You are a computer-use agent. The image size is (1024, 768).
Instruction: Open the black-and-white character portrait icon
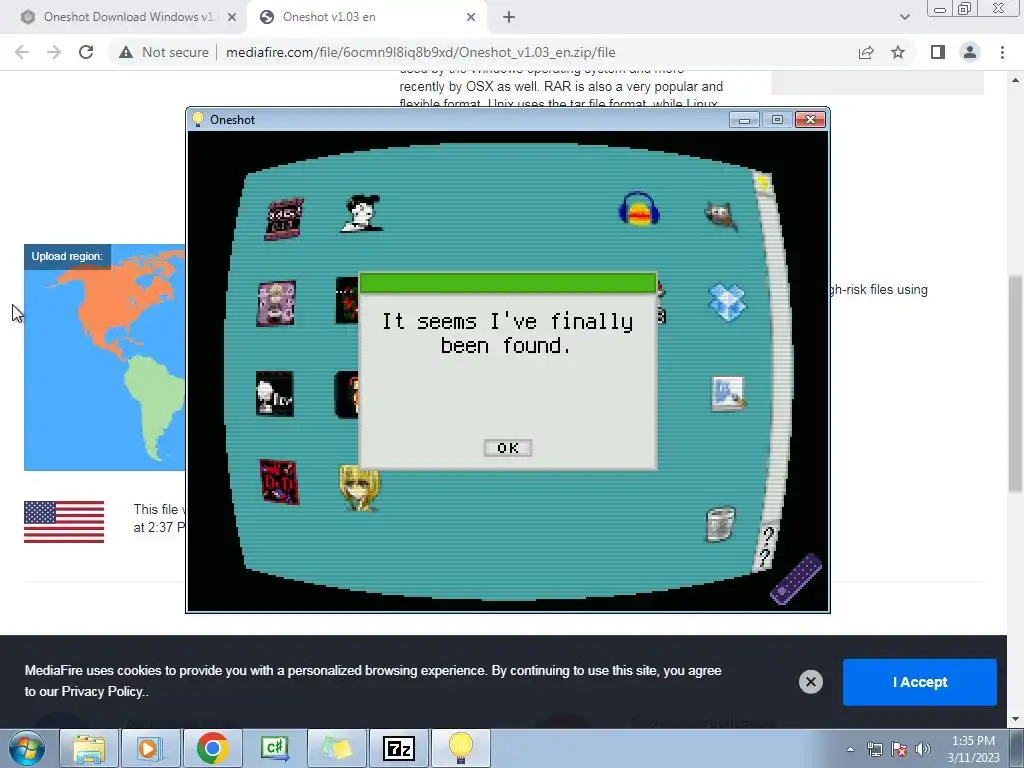point(362,213)
